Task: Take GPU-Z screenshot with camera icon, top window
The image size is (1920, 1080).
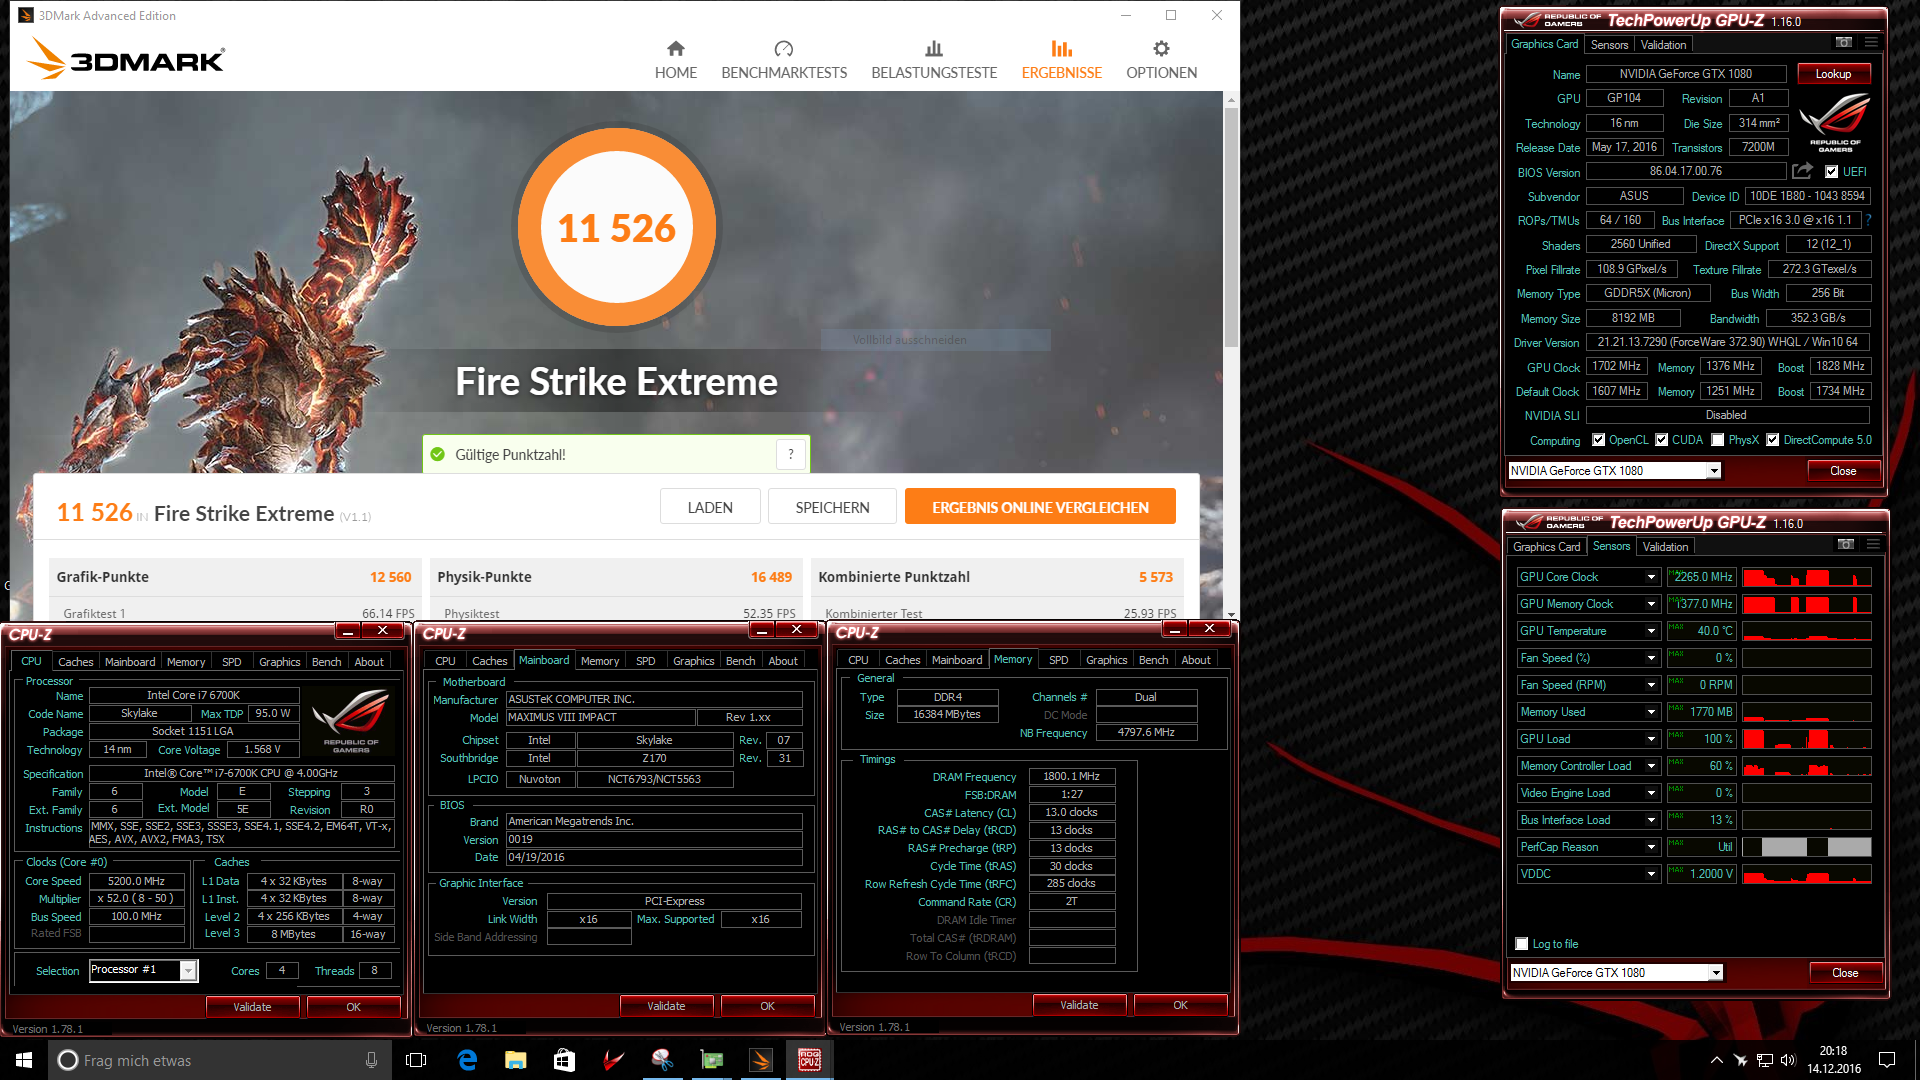Action: pos(1843,42)
